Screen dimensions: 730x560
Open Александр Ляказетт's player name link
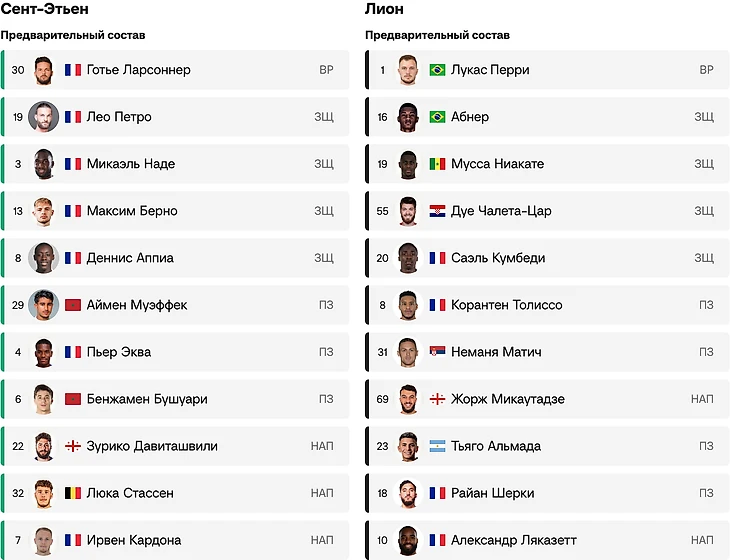point(513,540)
